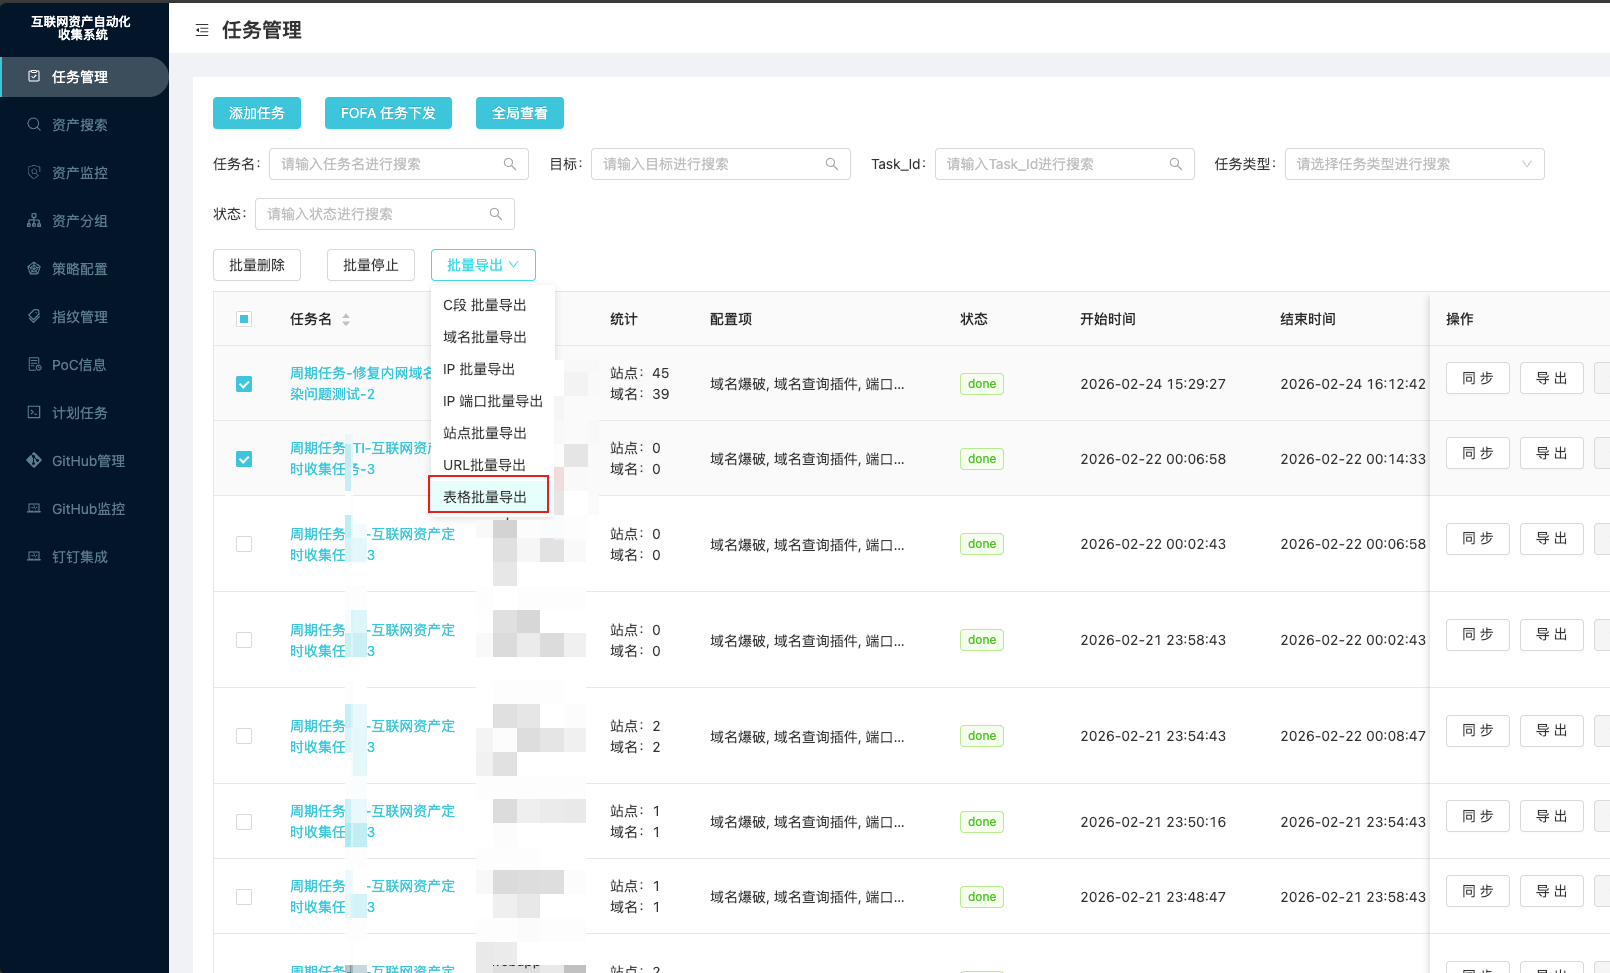
Task: Uncheck the task started 2026-02-22 00:06:58
Action: (x=244, y=459)
